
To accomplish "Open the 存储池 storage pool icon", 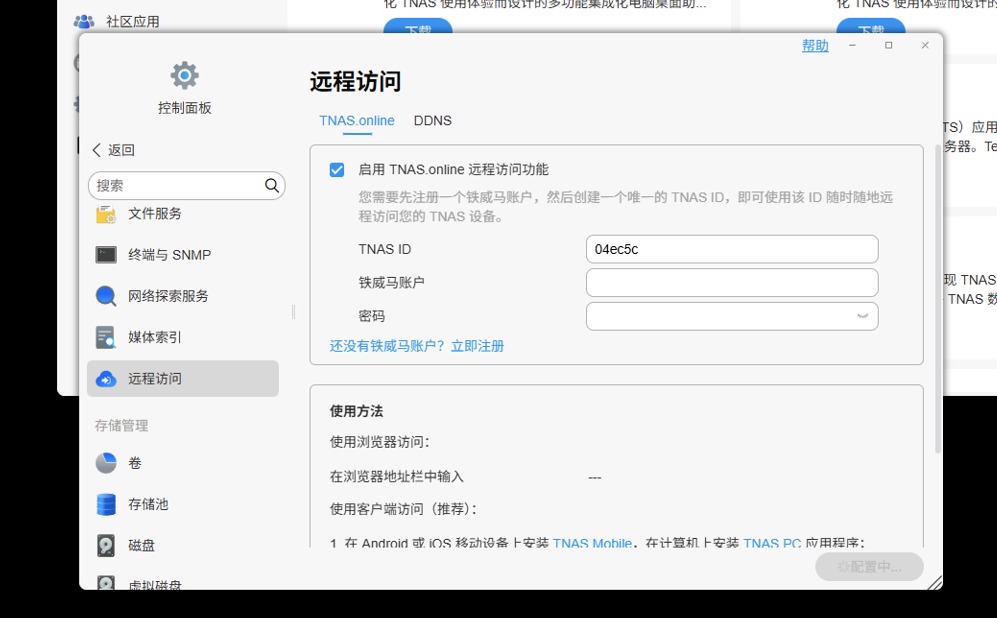I will [106, 504].
